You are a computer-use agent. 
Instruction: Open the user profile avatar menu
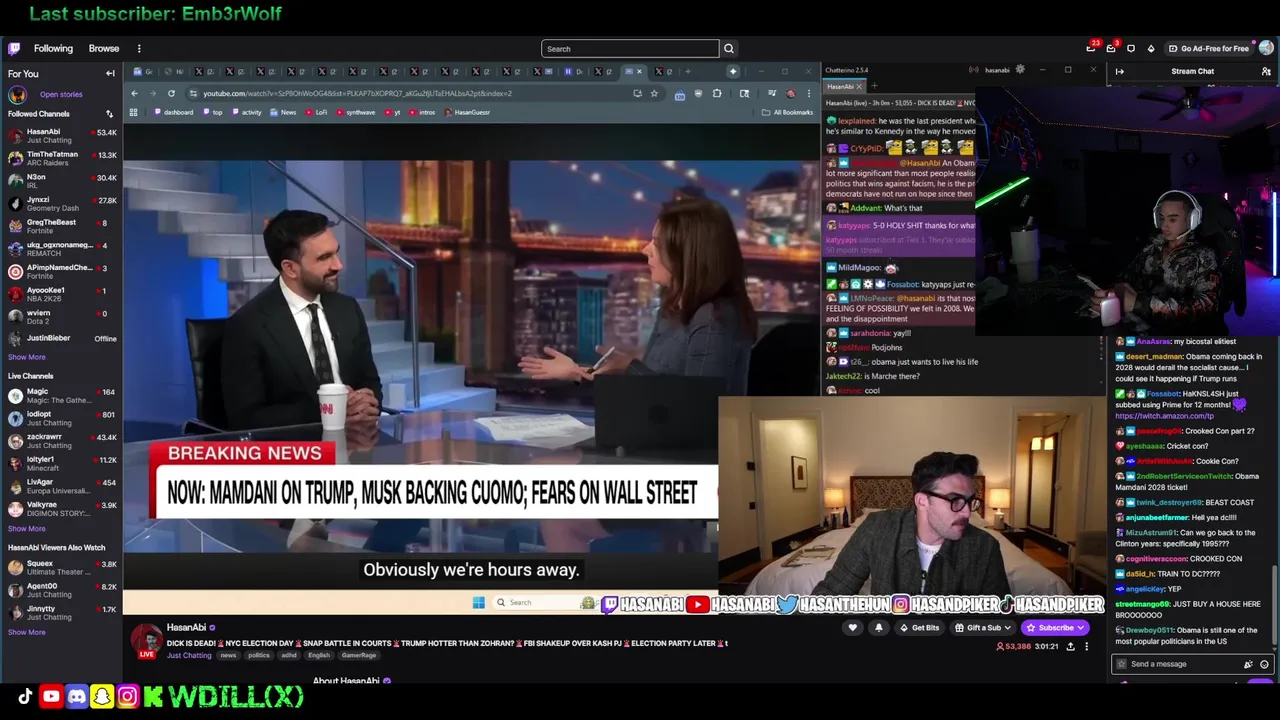click(x=1266, y=48)
